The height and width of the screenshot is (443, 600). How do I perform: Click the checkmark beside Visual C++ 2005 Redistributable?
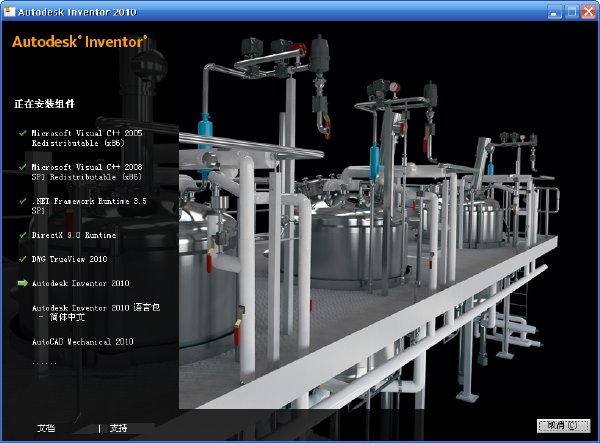tap(23, 133)
